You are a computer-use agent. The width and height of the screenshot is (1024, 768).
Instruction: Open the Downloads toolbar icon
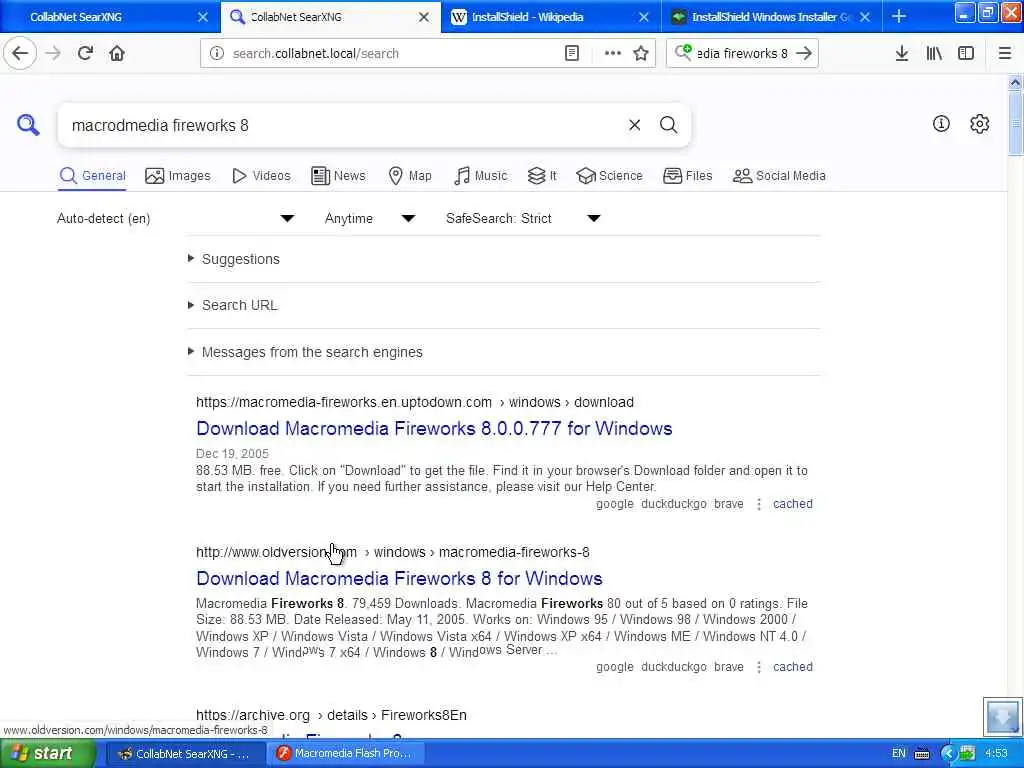pos(901,53)
